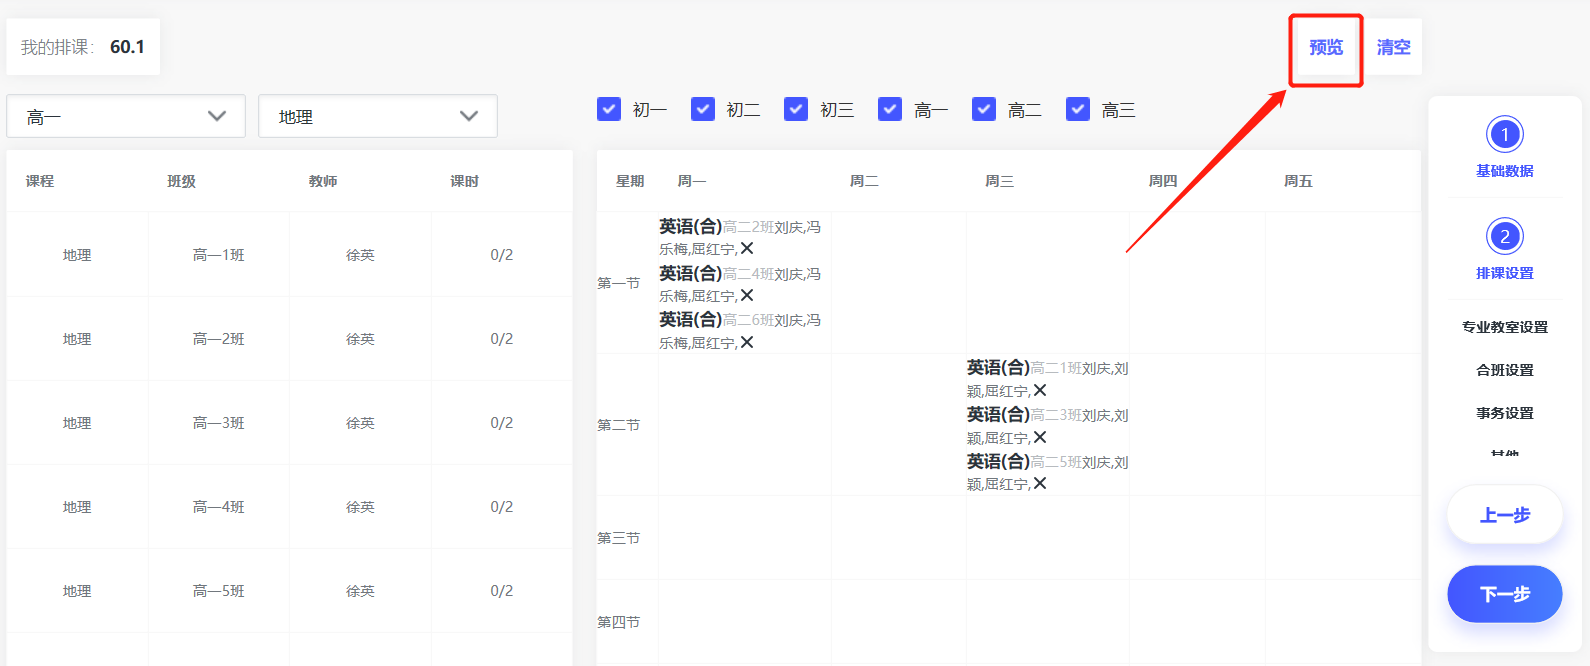Select 地理 高一1班 course row

[290, 255]
